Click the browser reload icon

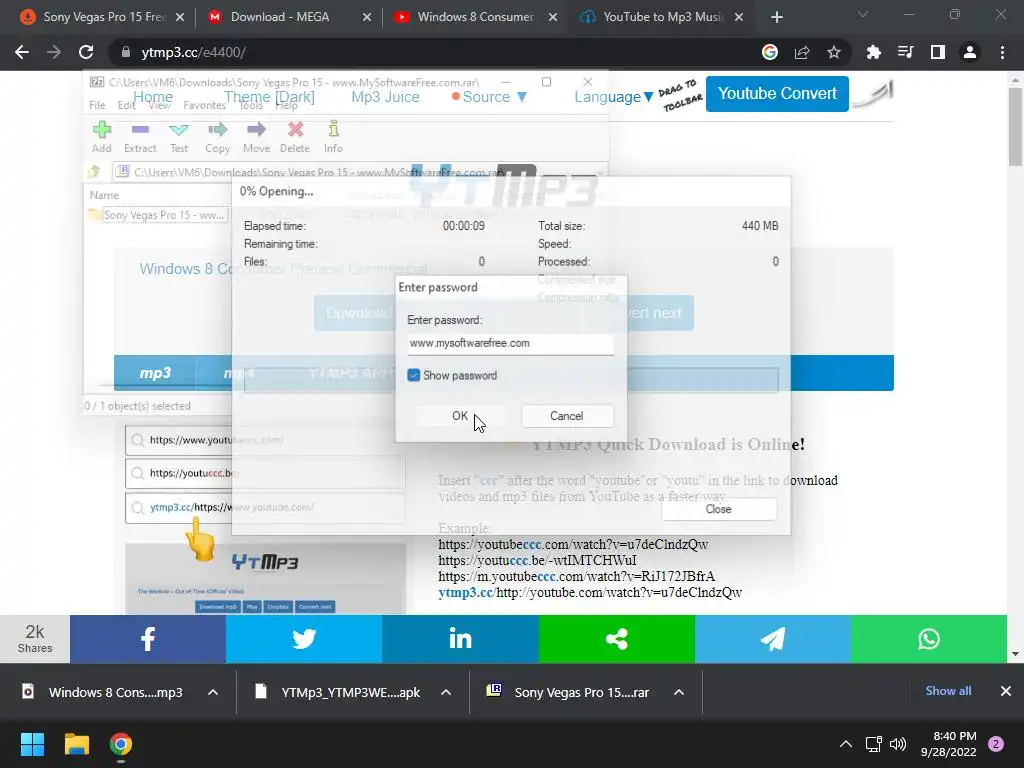(86, 52)
